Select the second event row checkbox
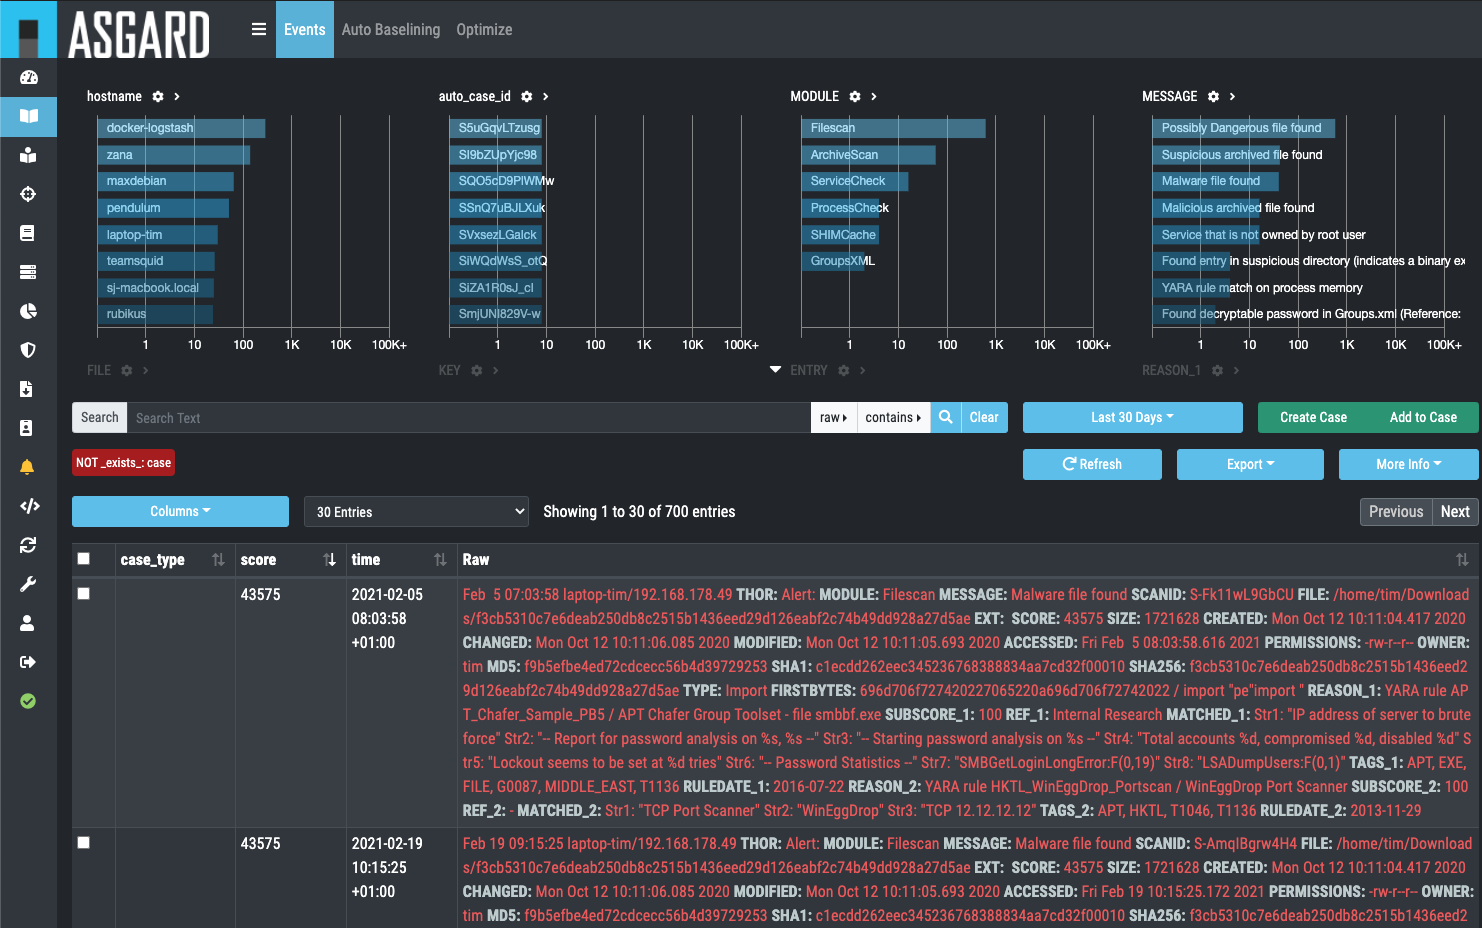Image resolution: width=1482 pixels, height=928 pixels. tap(84, 843)
